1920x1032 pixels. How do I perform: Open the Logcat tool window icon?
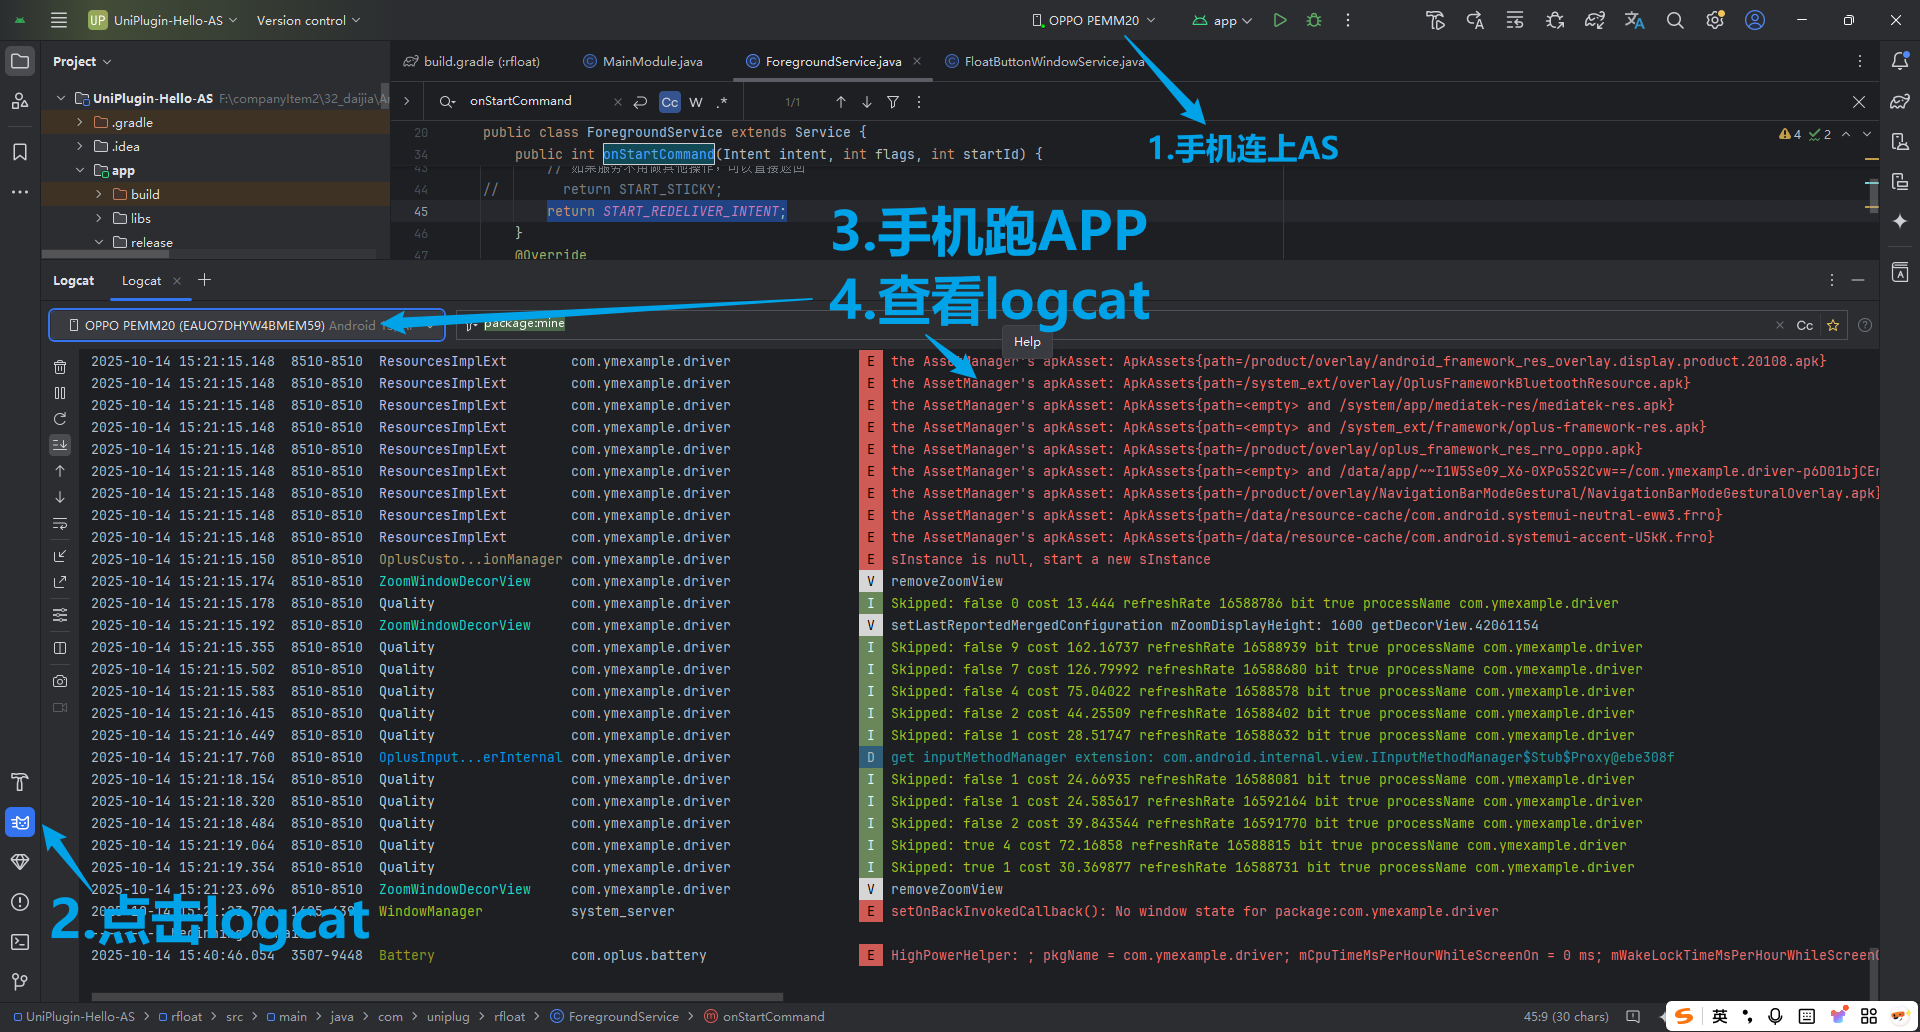(20, 822)
